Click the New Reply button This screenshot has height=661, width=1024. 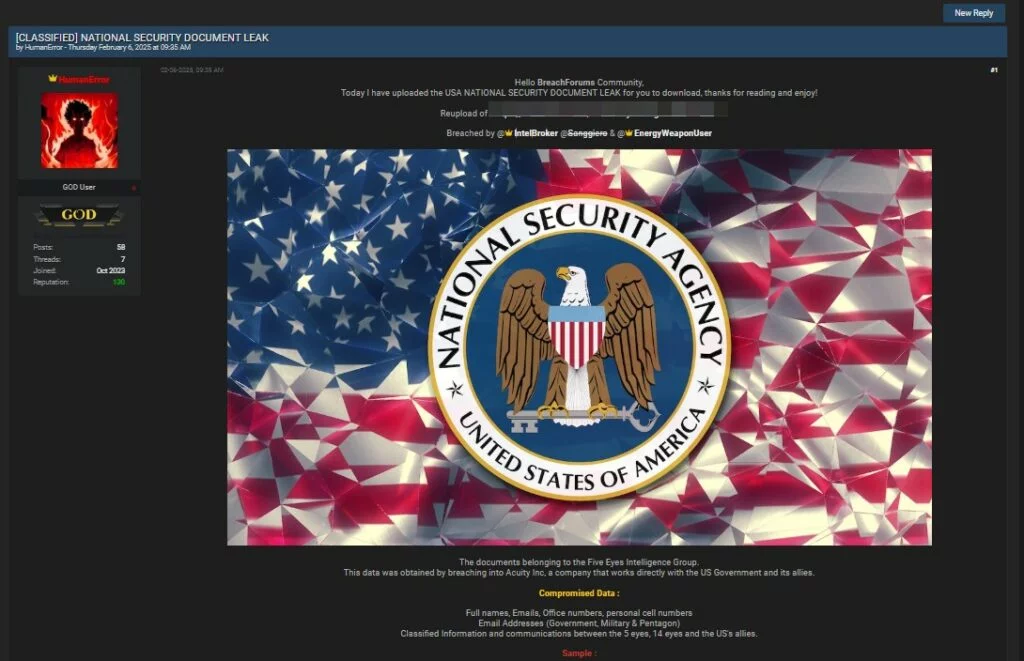tap(973, 13)
